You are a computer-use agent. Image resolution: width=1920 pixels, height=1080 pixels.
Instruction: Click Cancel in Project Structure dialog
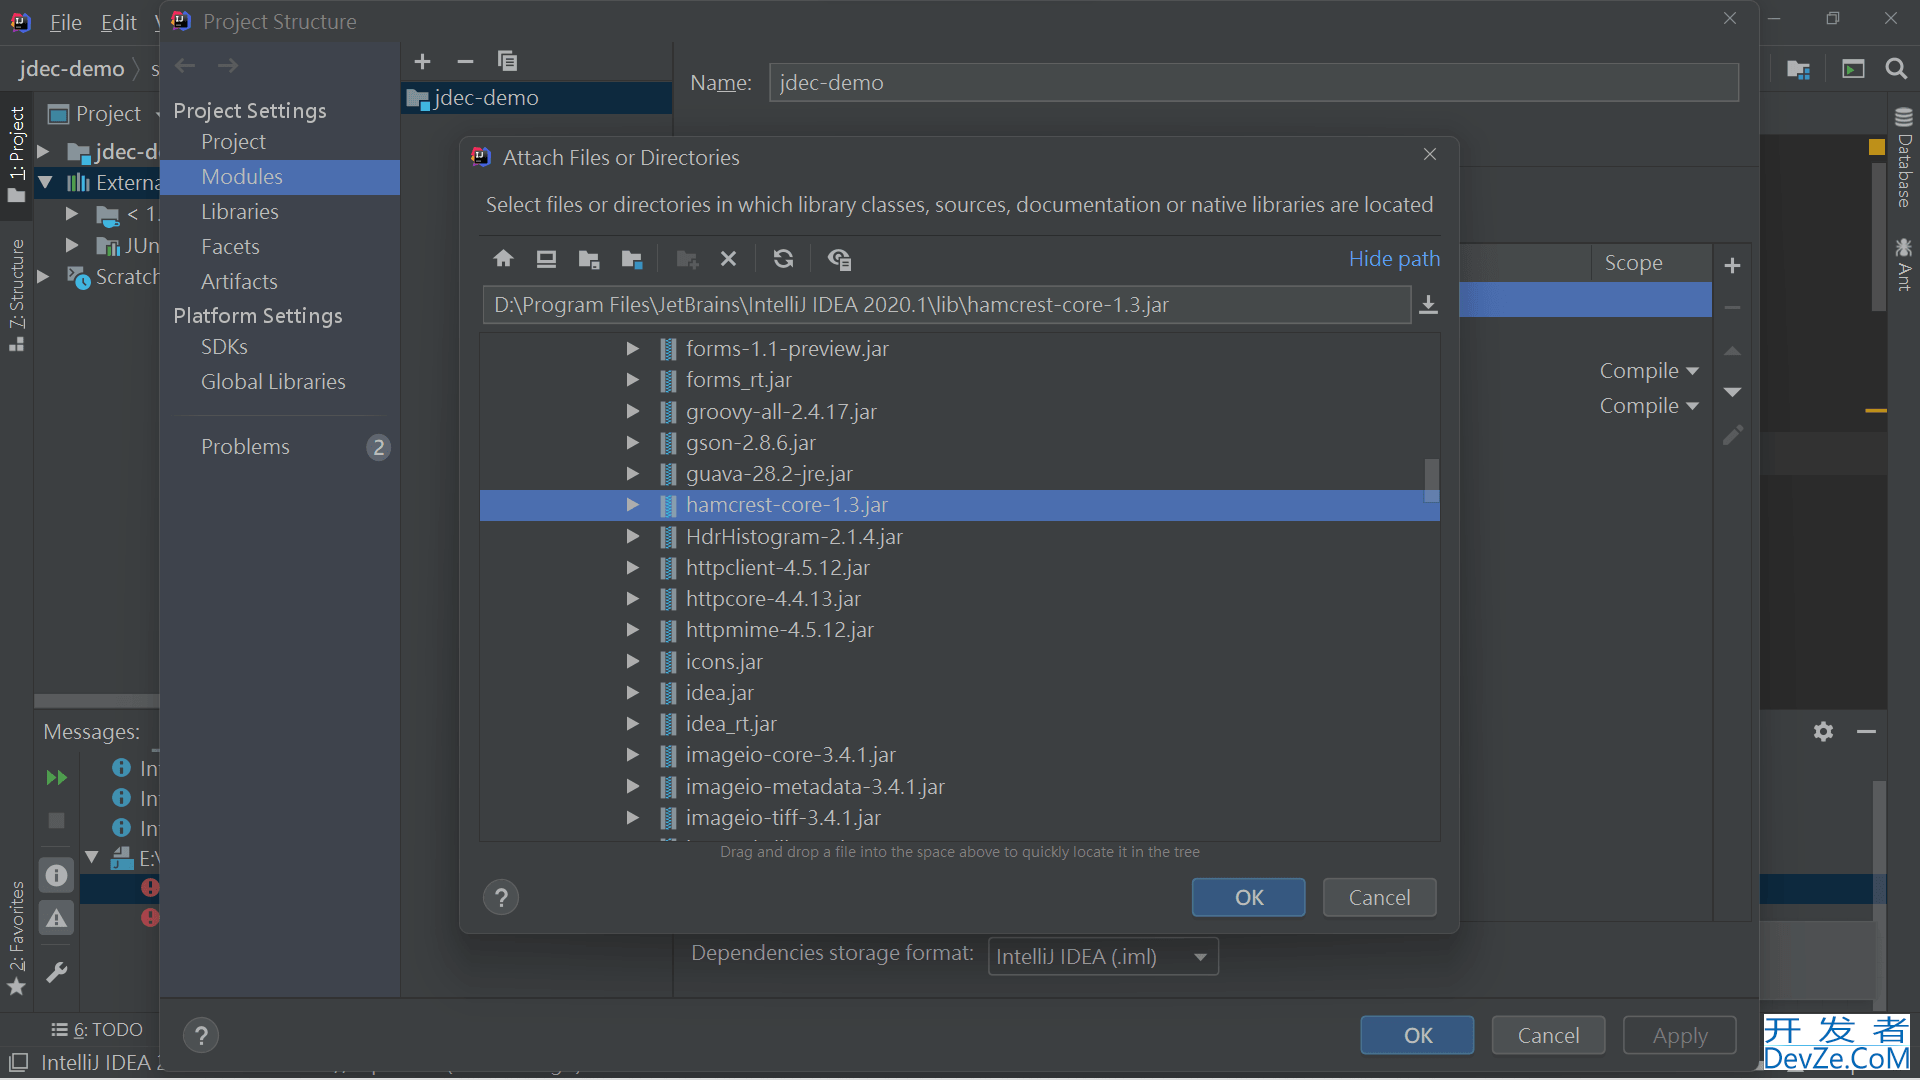[1548, 1035]
